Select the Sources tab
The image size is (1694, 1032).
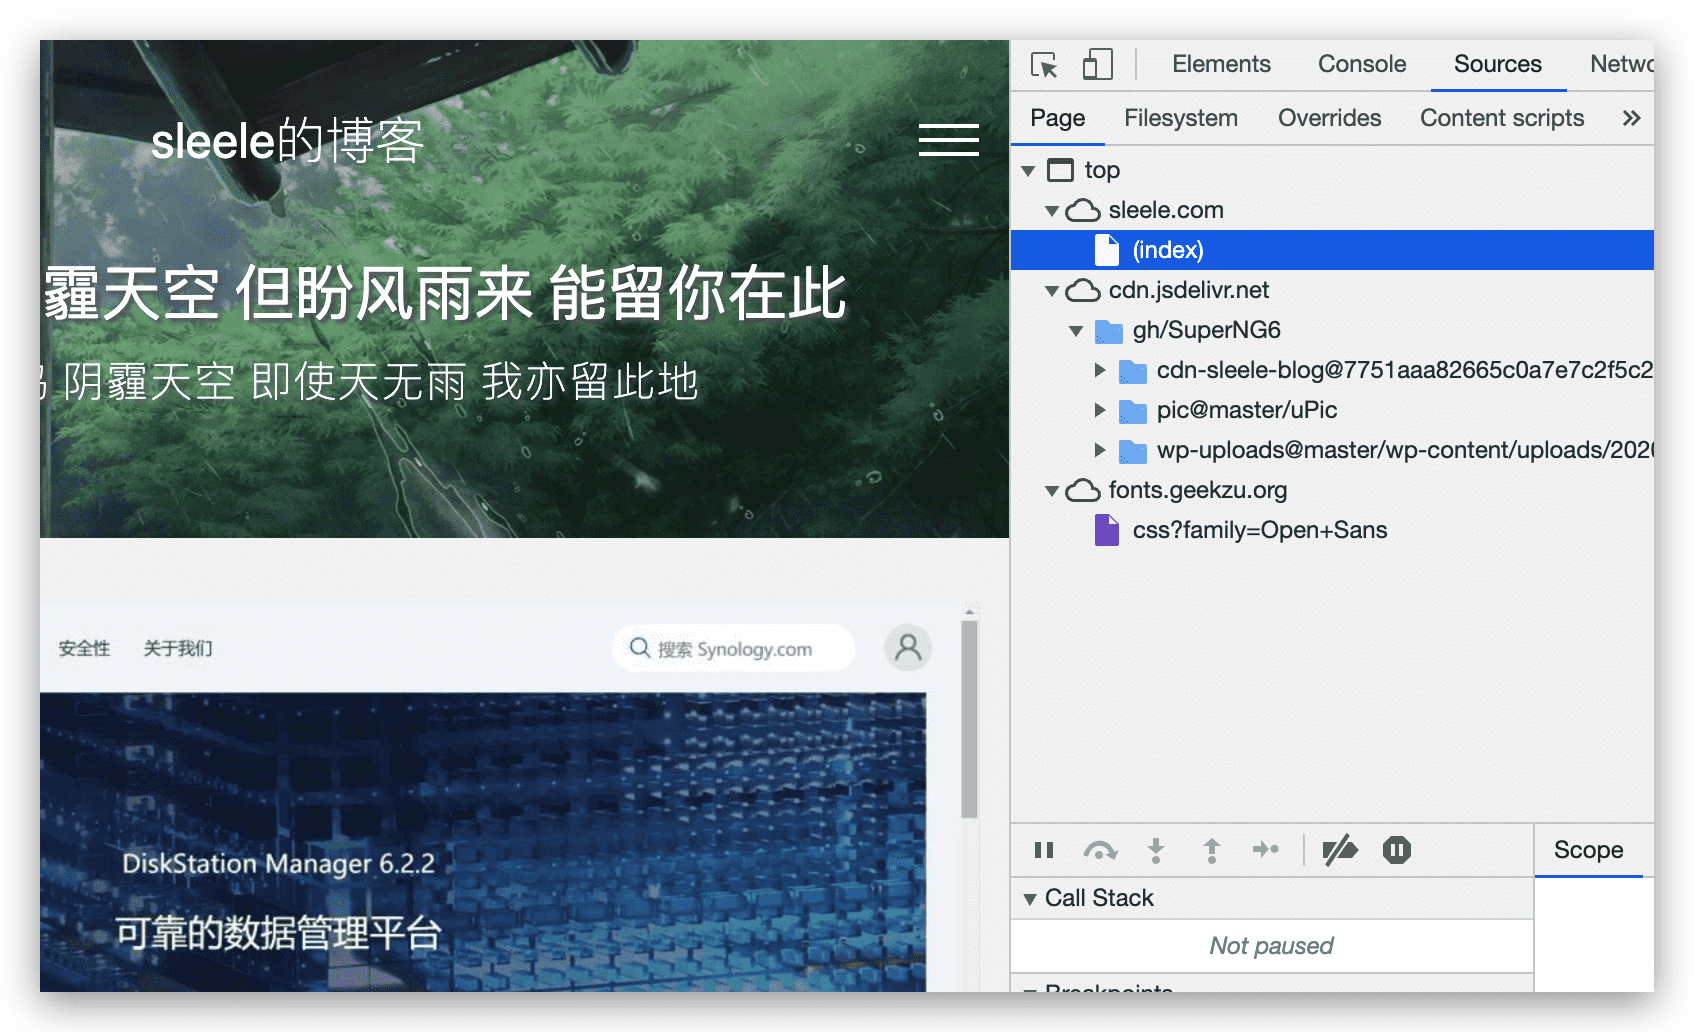1497,64
